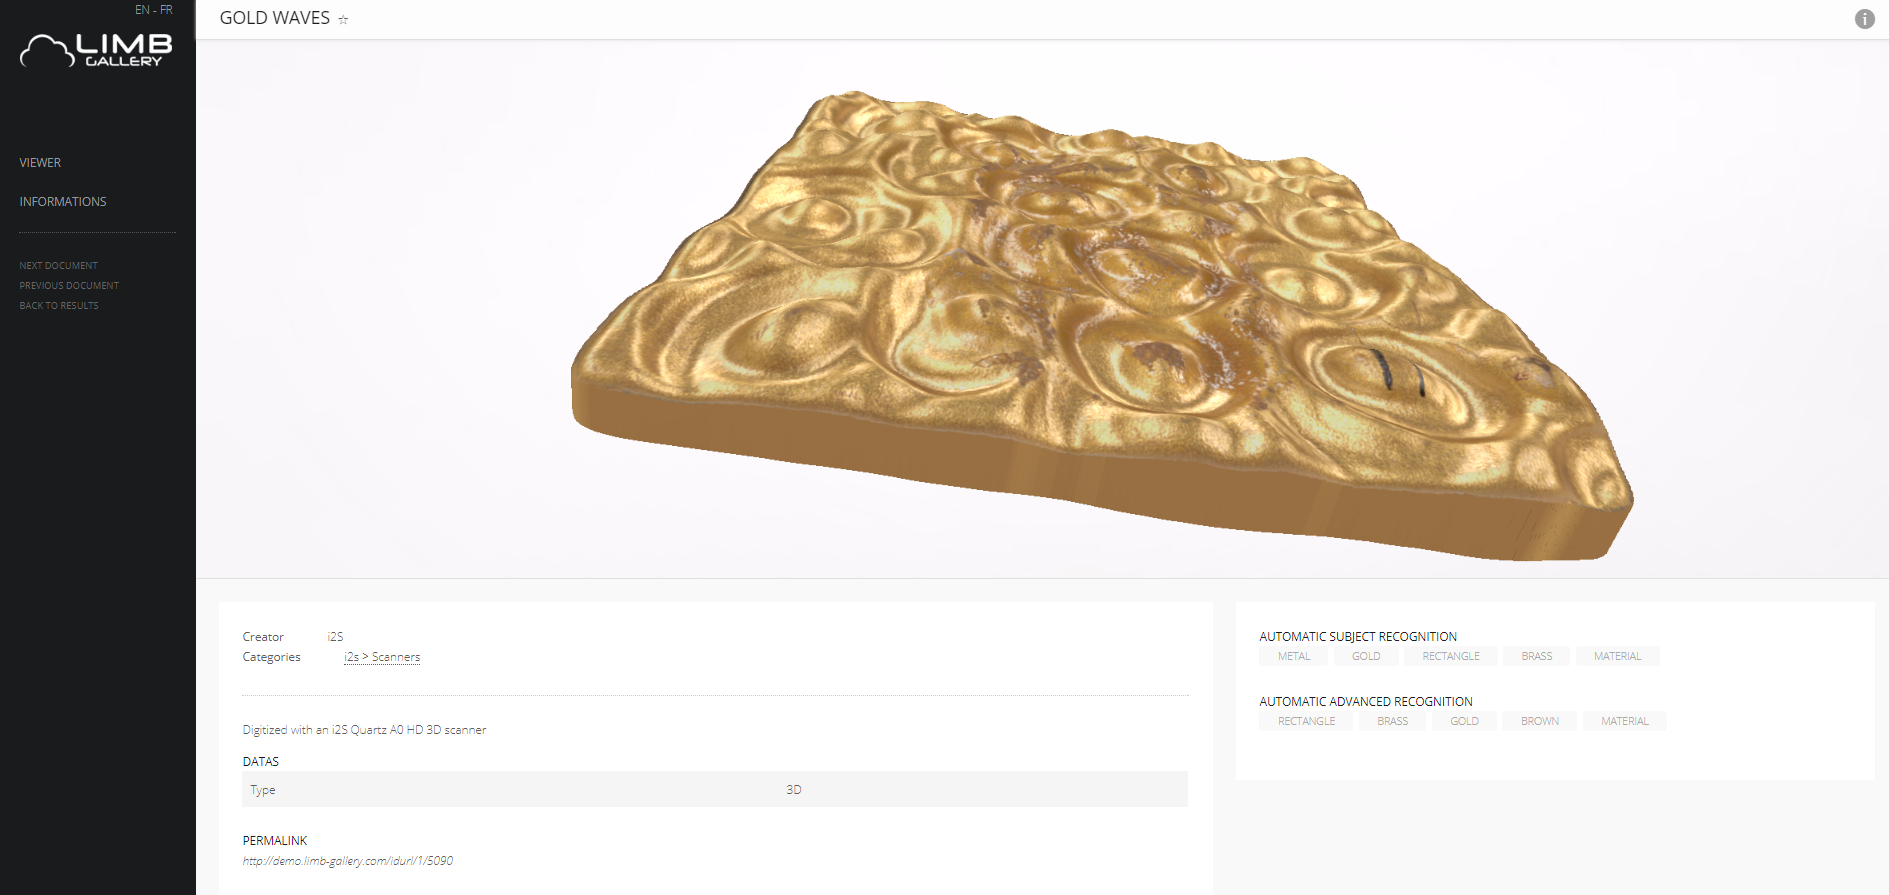Star the GOLD WAVES document as favorite
The image size is (1889, 895).
pyautogui.click(x=343, y=19)
